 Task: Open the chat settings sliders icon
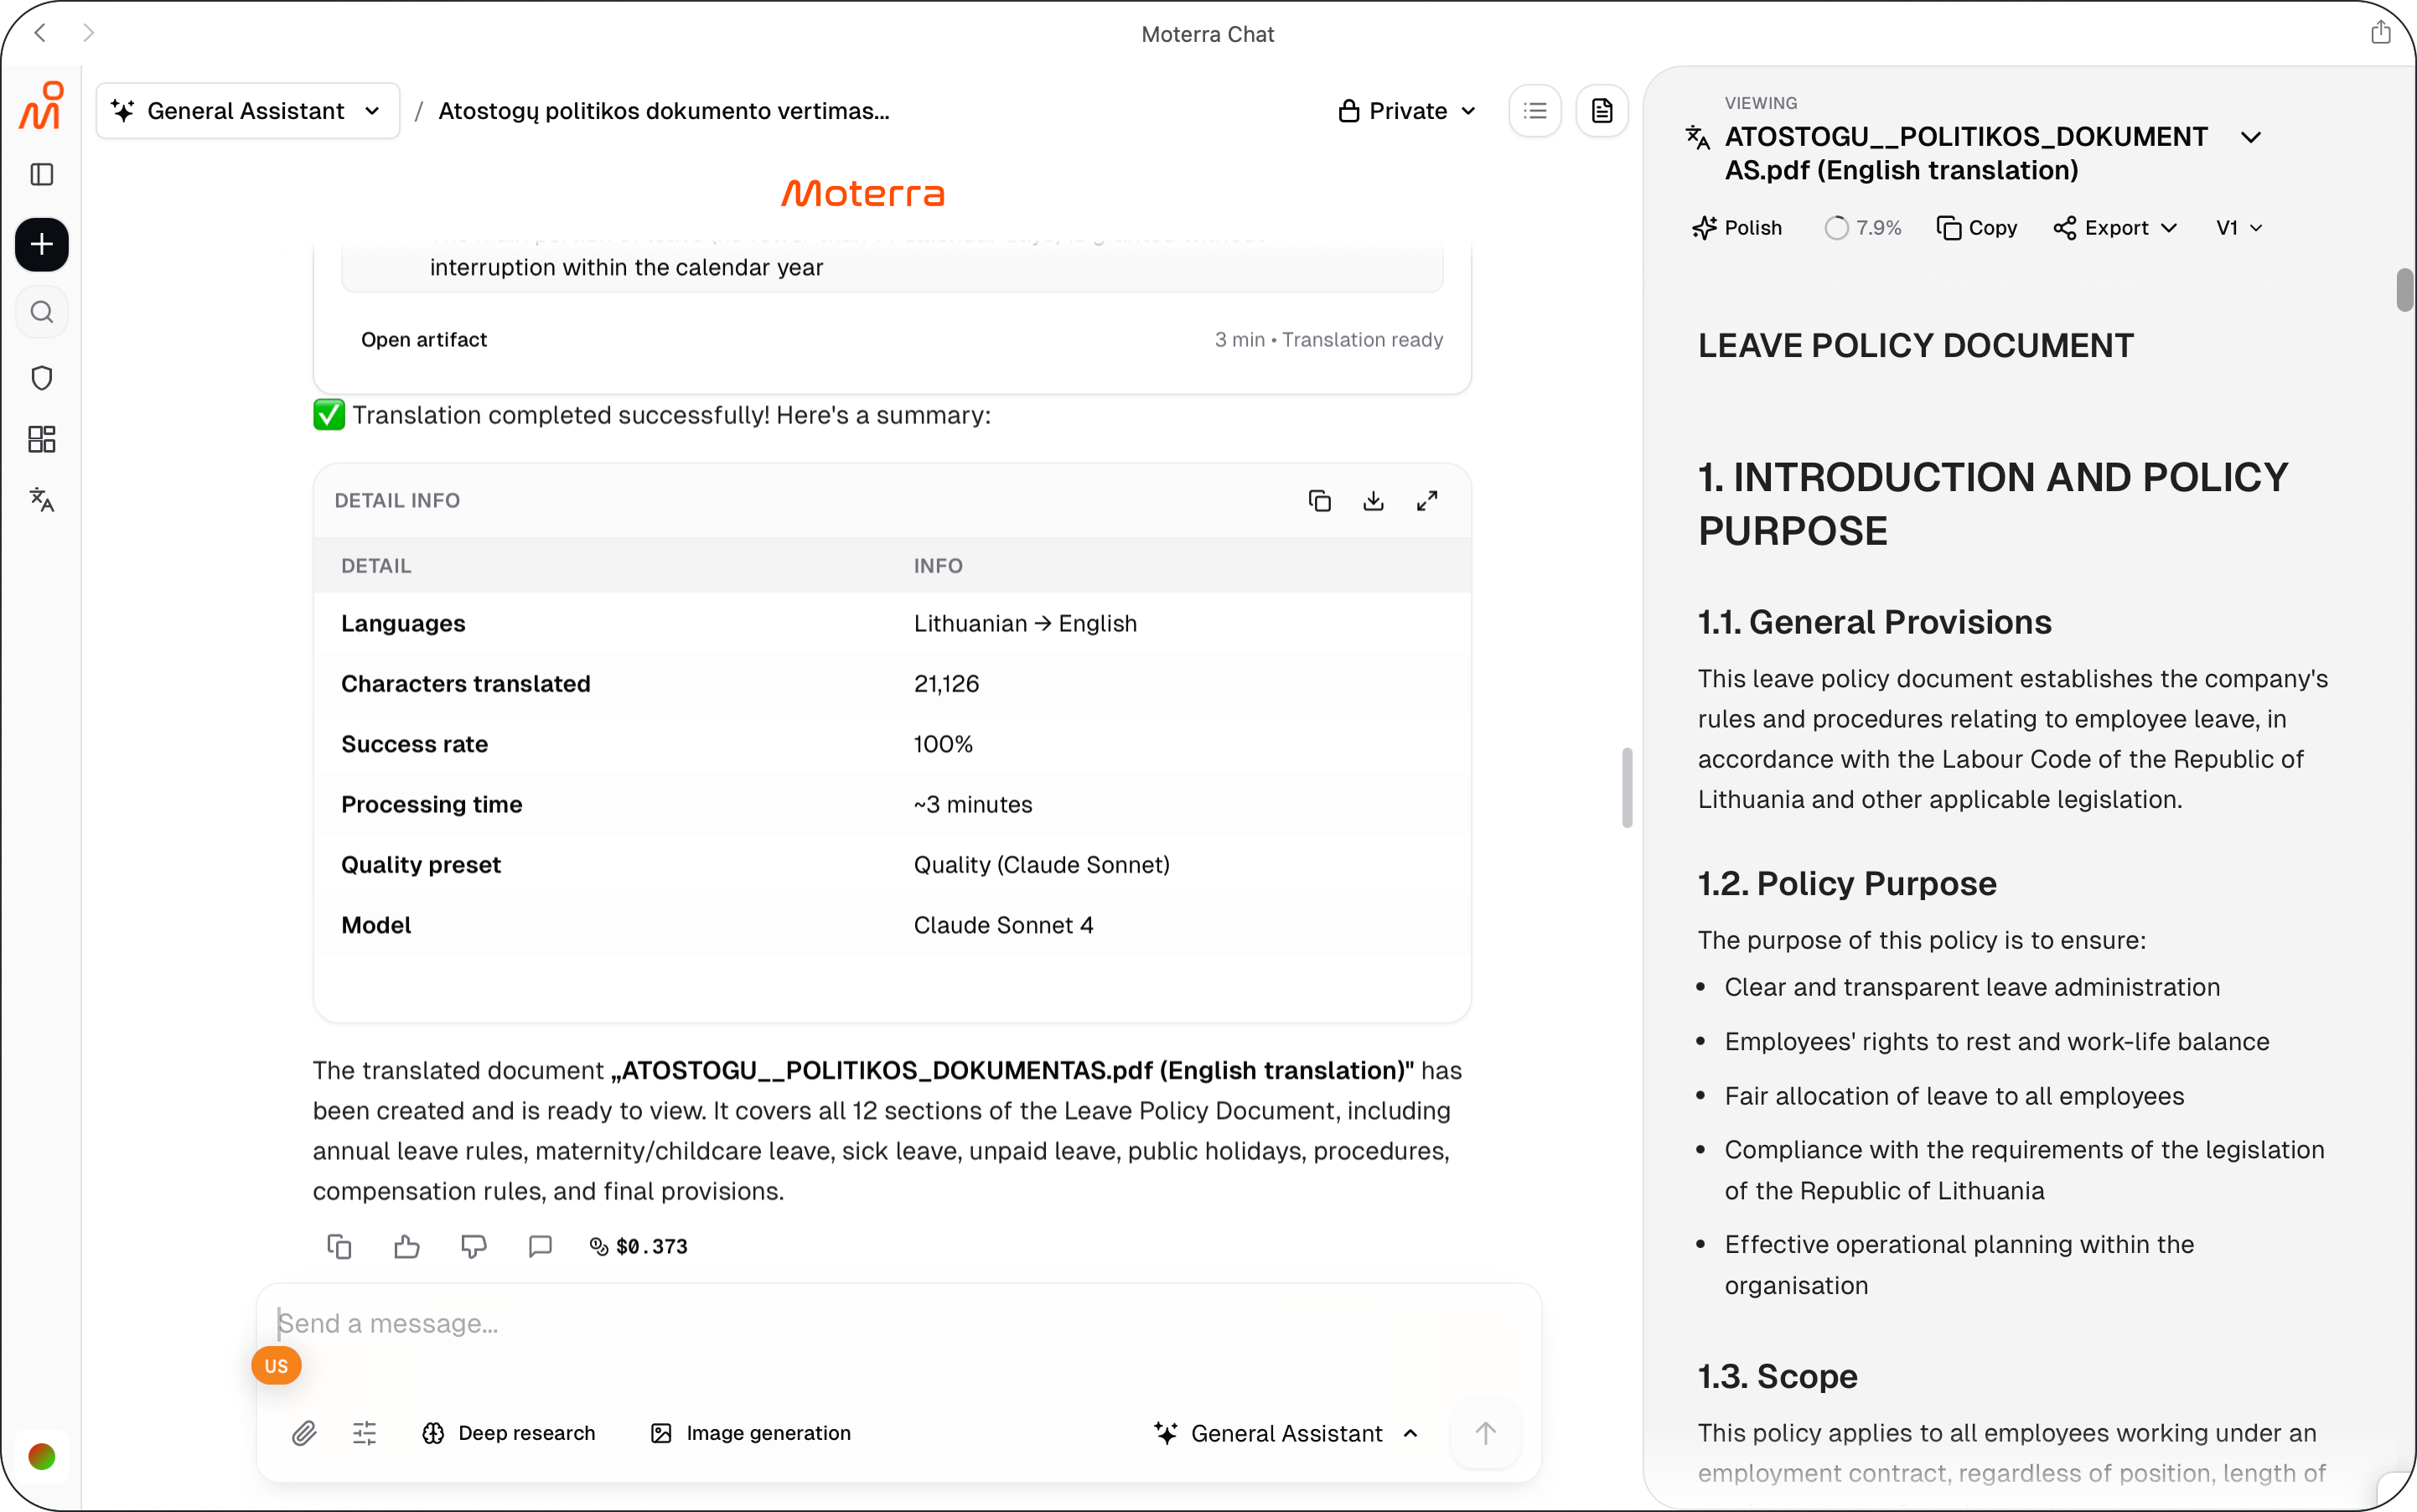coord(365,1433)
